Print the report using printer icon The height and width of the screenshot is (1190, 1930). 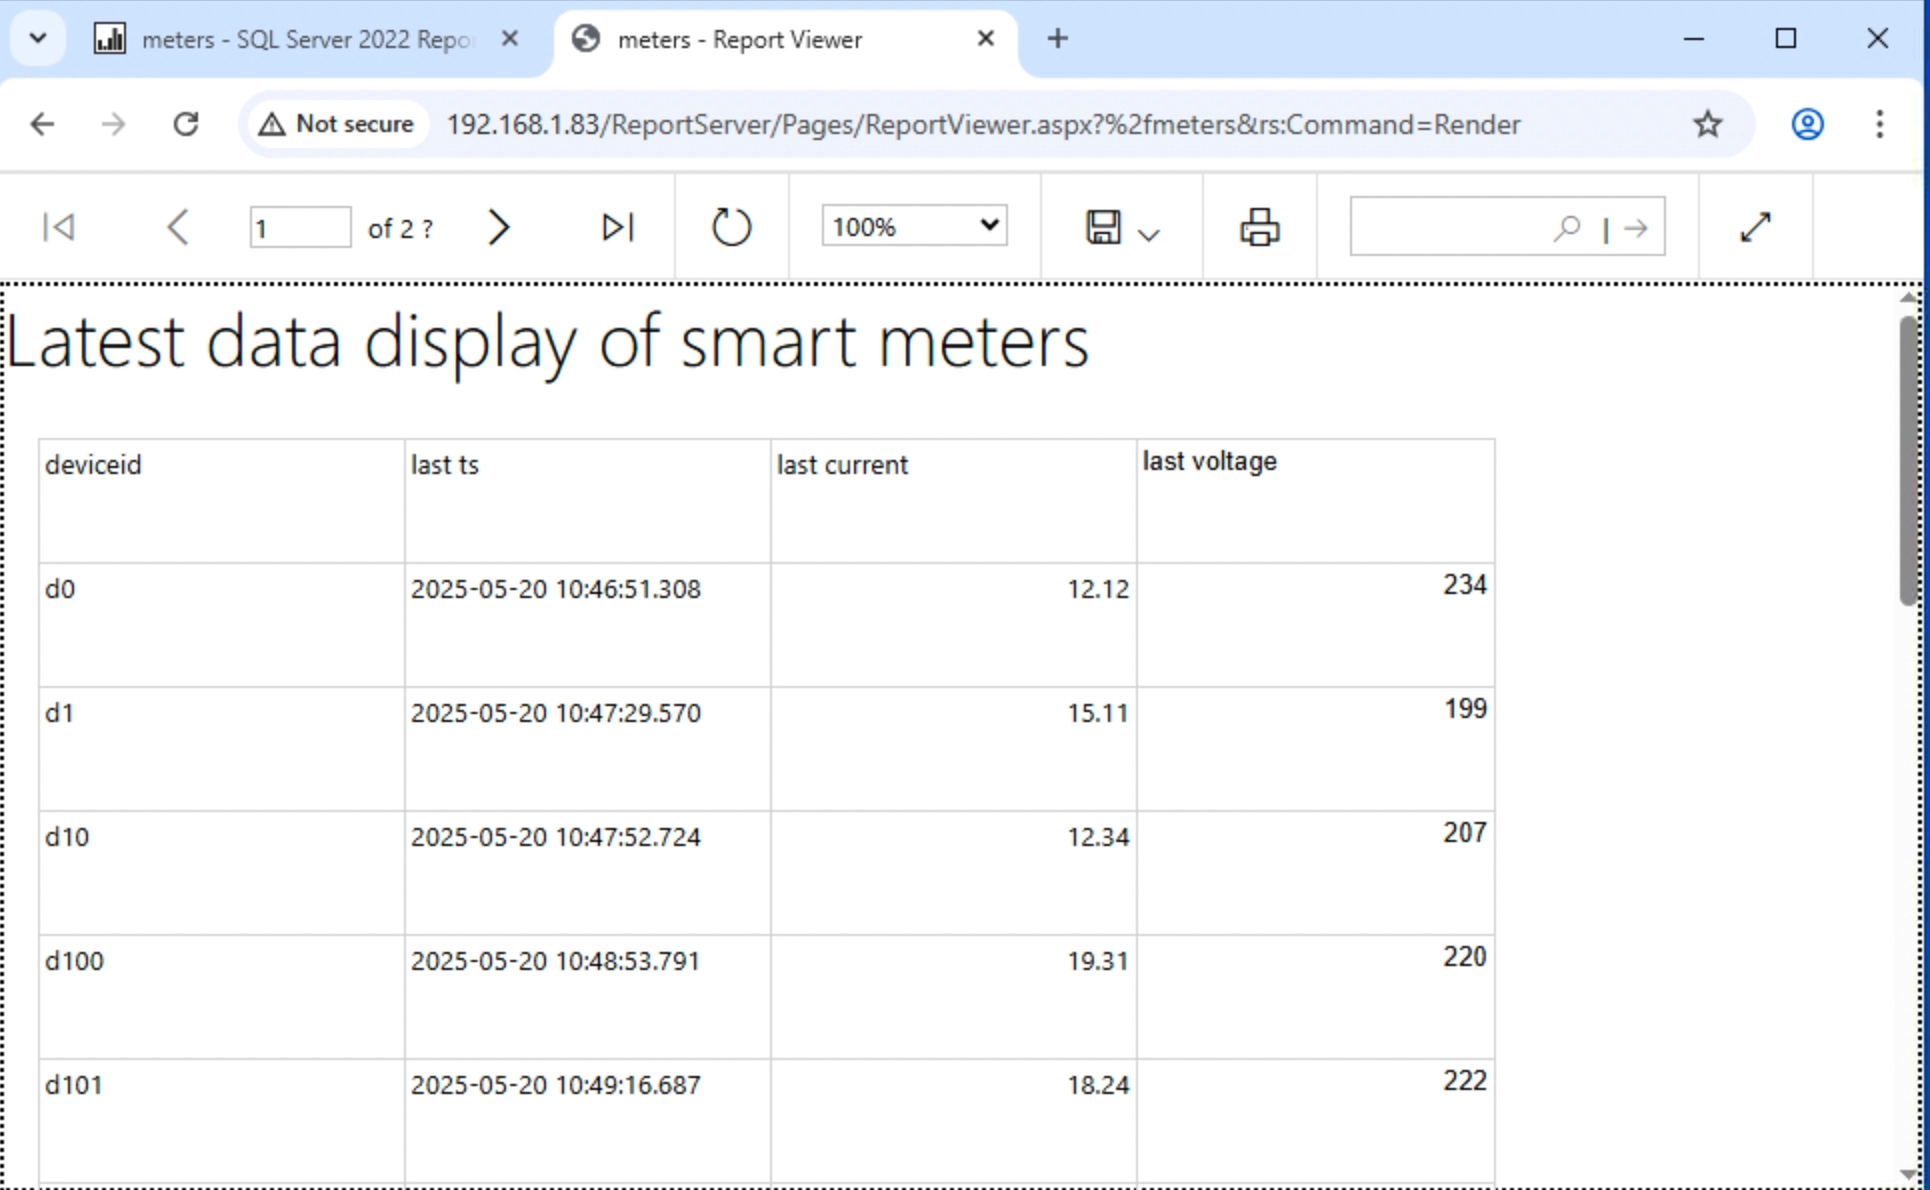point(1259,228)
